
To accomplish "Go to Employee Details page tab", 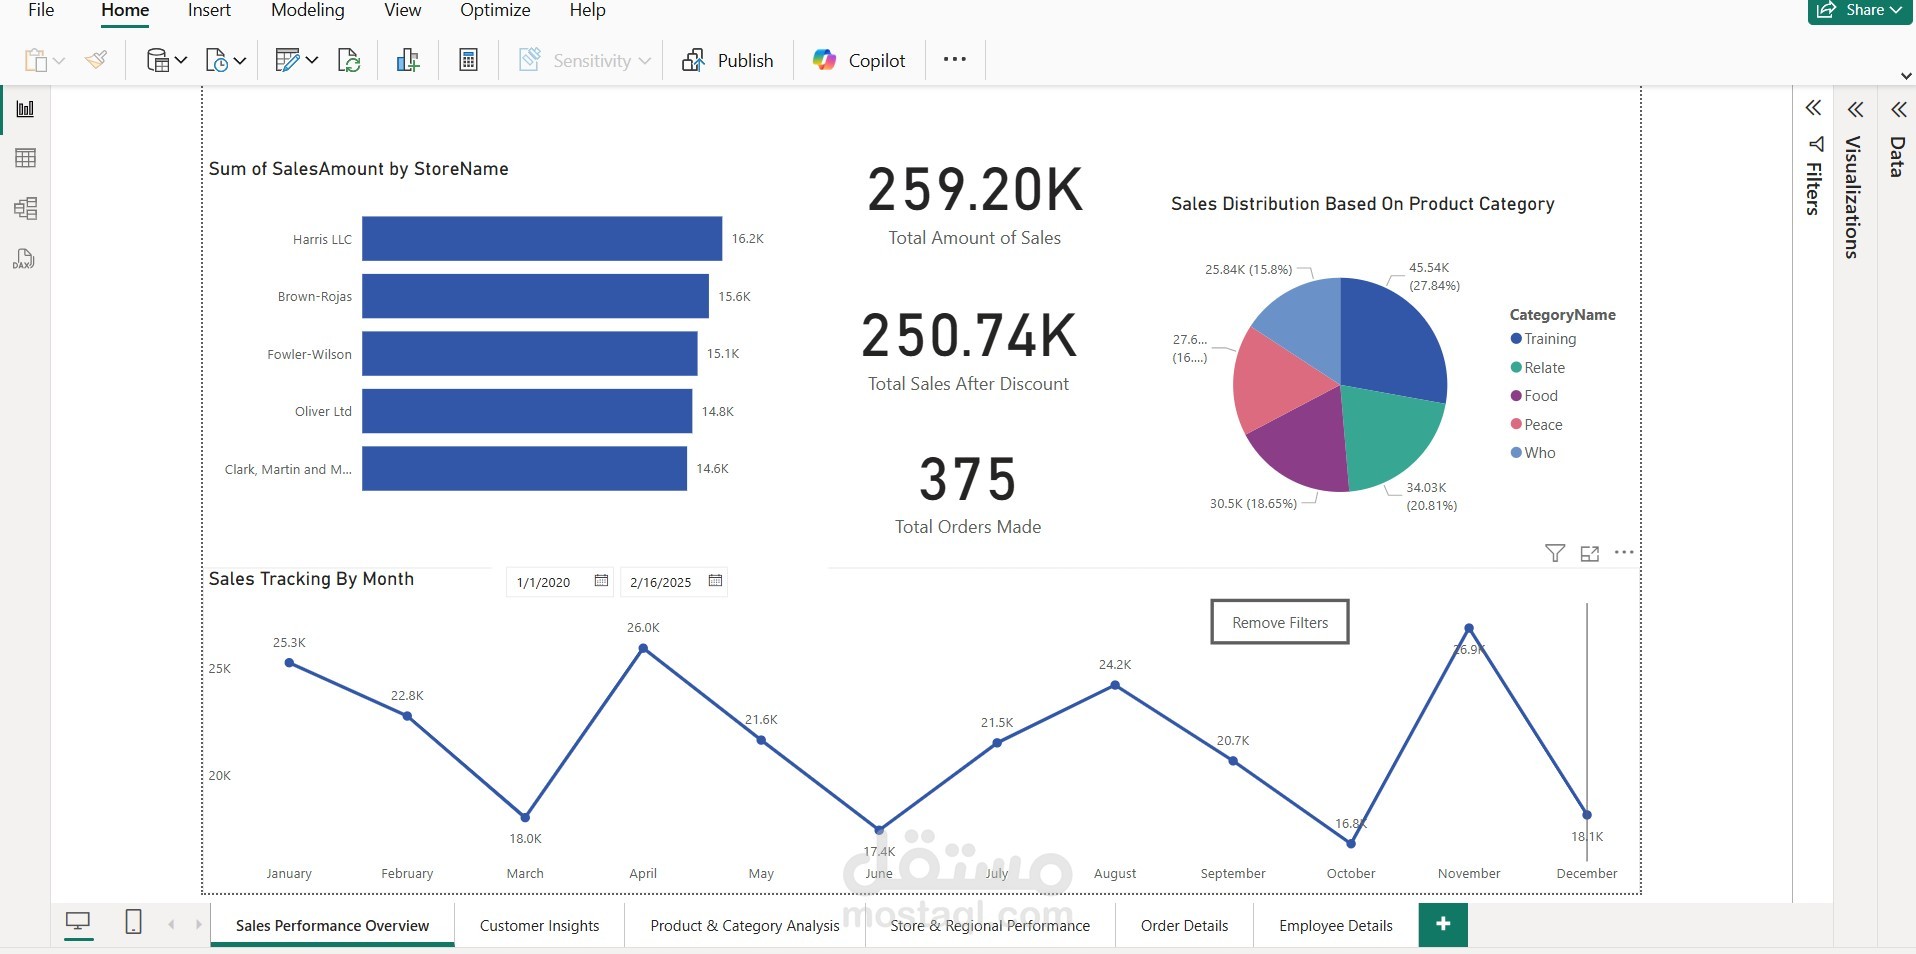I will coord(1336,925).
